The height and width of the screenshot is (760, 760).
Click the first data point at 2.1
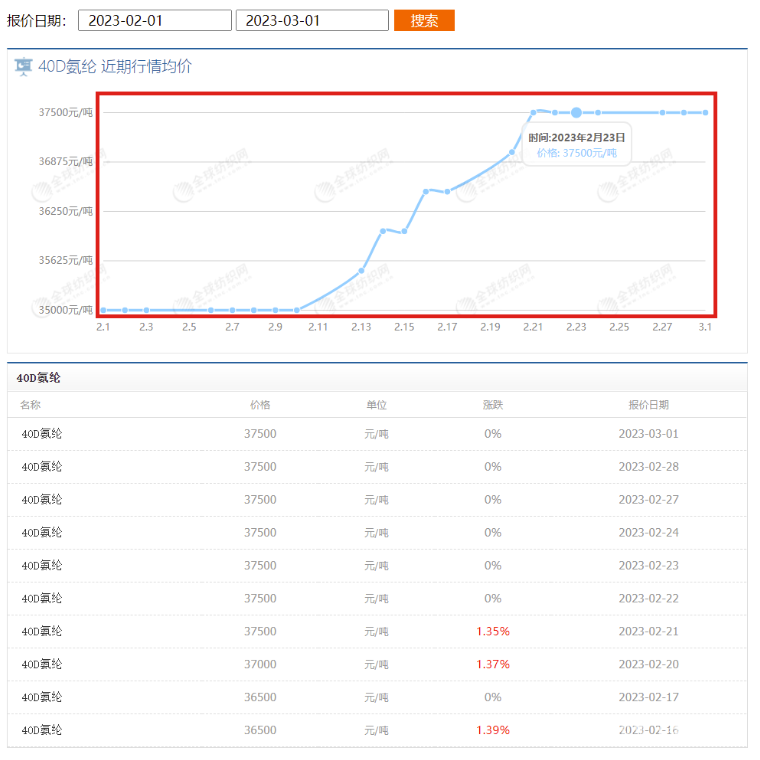pyautogui.click(x=103, y=310)
